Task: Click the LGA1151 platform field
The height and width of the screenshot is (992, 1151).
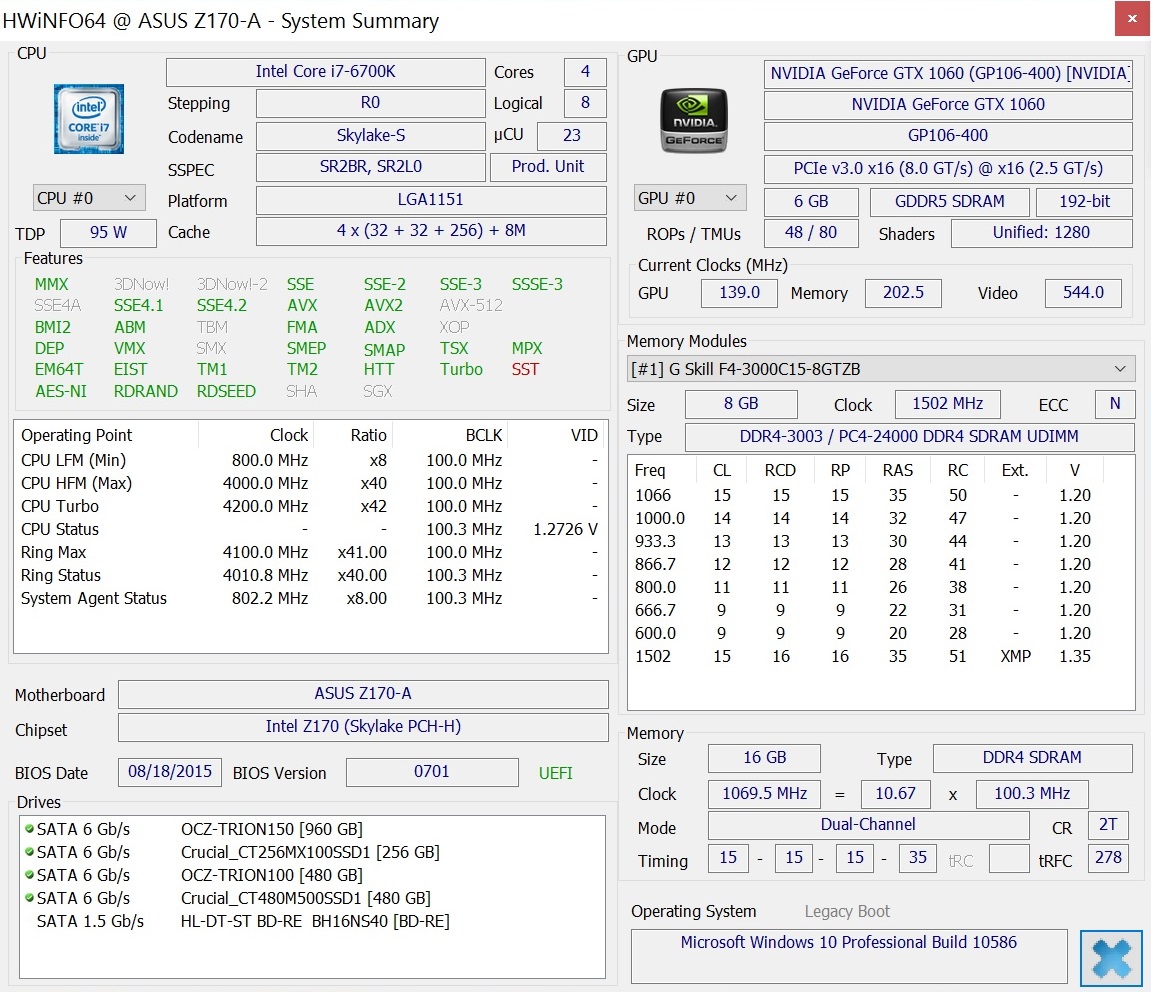Action: tap(431, 200)
